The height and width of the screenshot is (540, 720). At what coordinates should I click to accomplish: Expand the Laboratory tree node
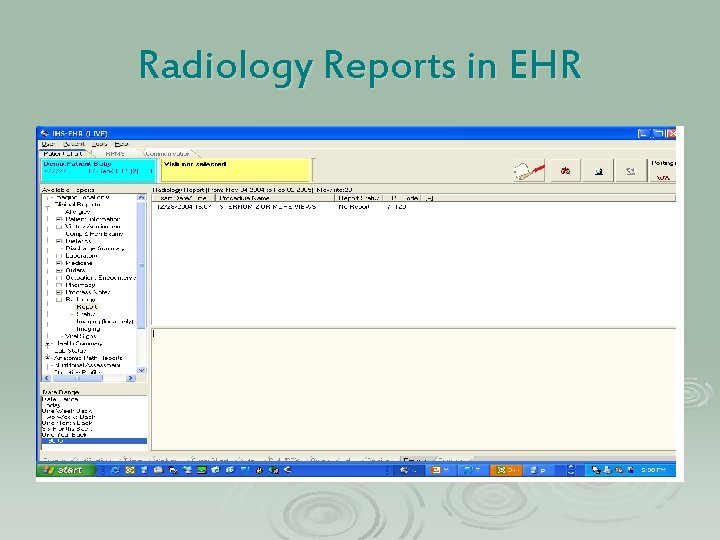[59, 256]
